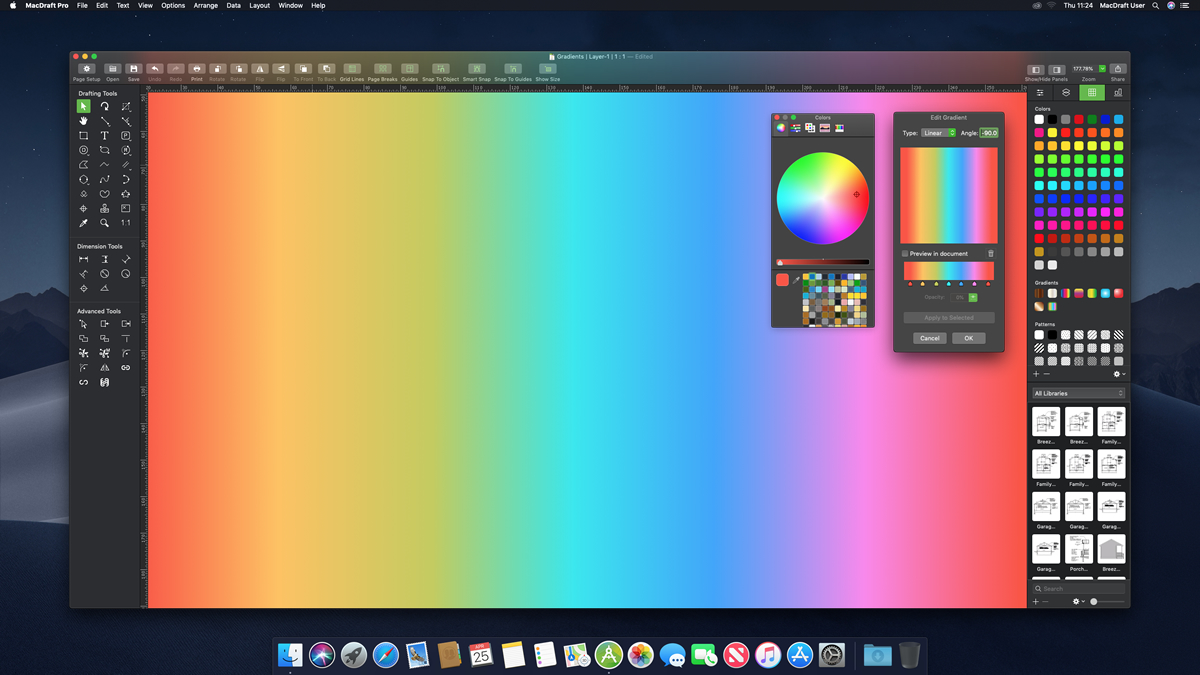This screenshot has width=1200, height=675.
Task: Click the Undo toolbar icon
Action: pos(155,69)
